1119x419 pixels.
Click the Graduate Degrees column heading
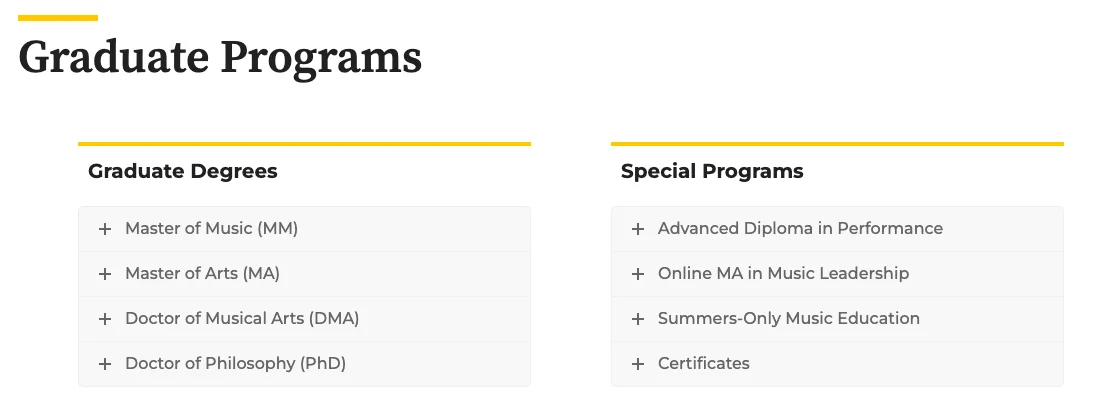(183, 171)
